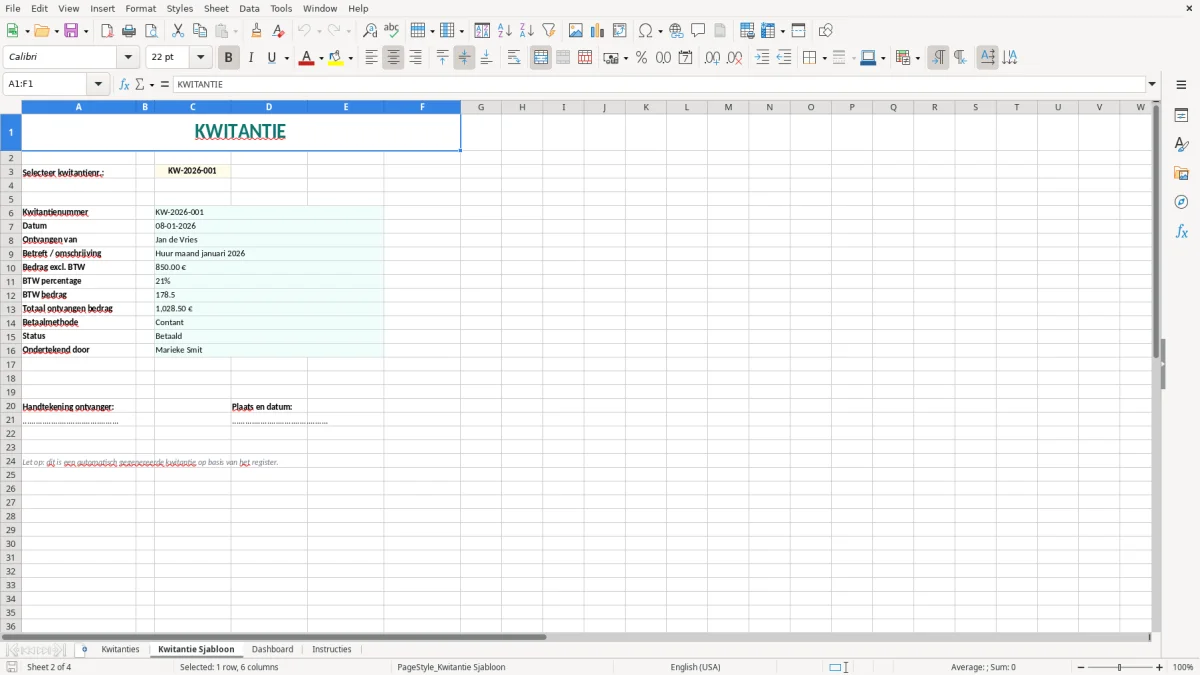This screenshot has width=1200, height=675.
Task: Click the Cut scissors icon
Action: 177,31
